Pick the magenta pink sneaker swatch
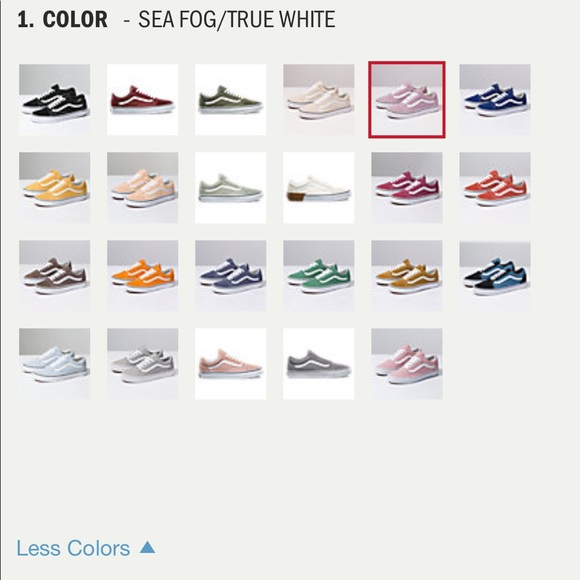Screen dimensions: 580x580 [407, 188]
